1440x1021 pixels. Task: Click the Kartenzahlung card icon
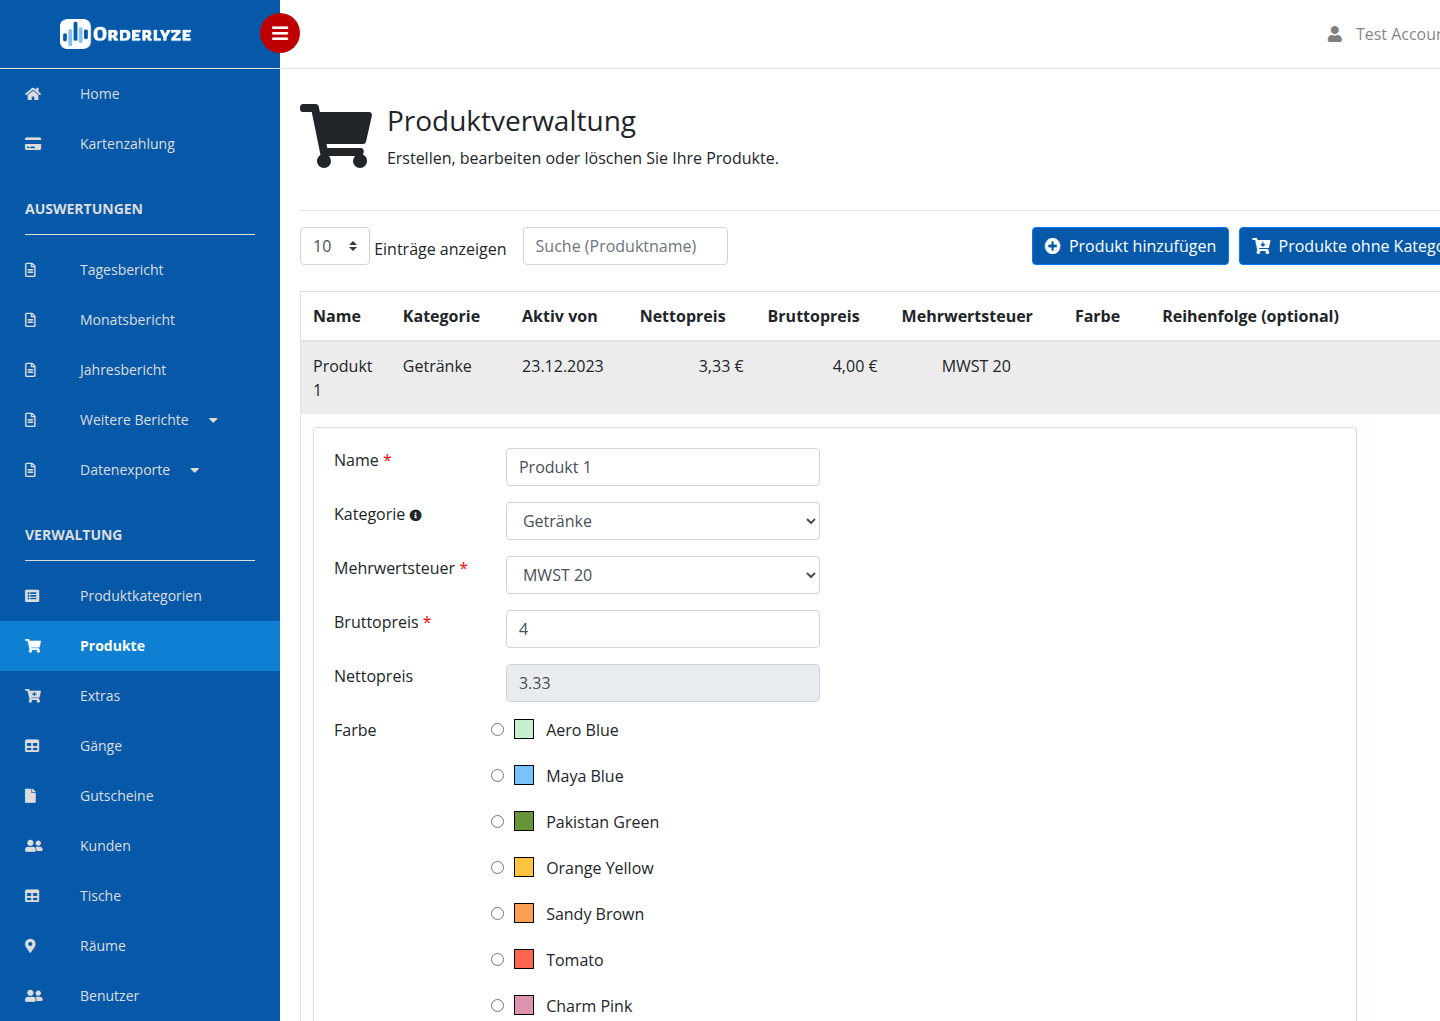coord(33,144)
